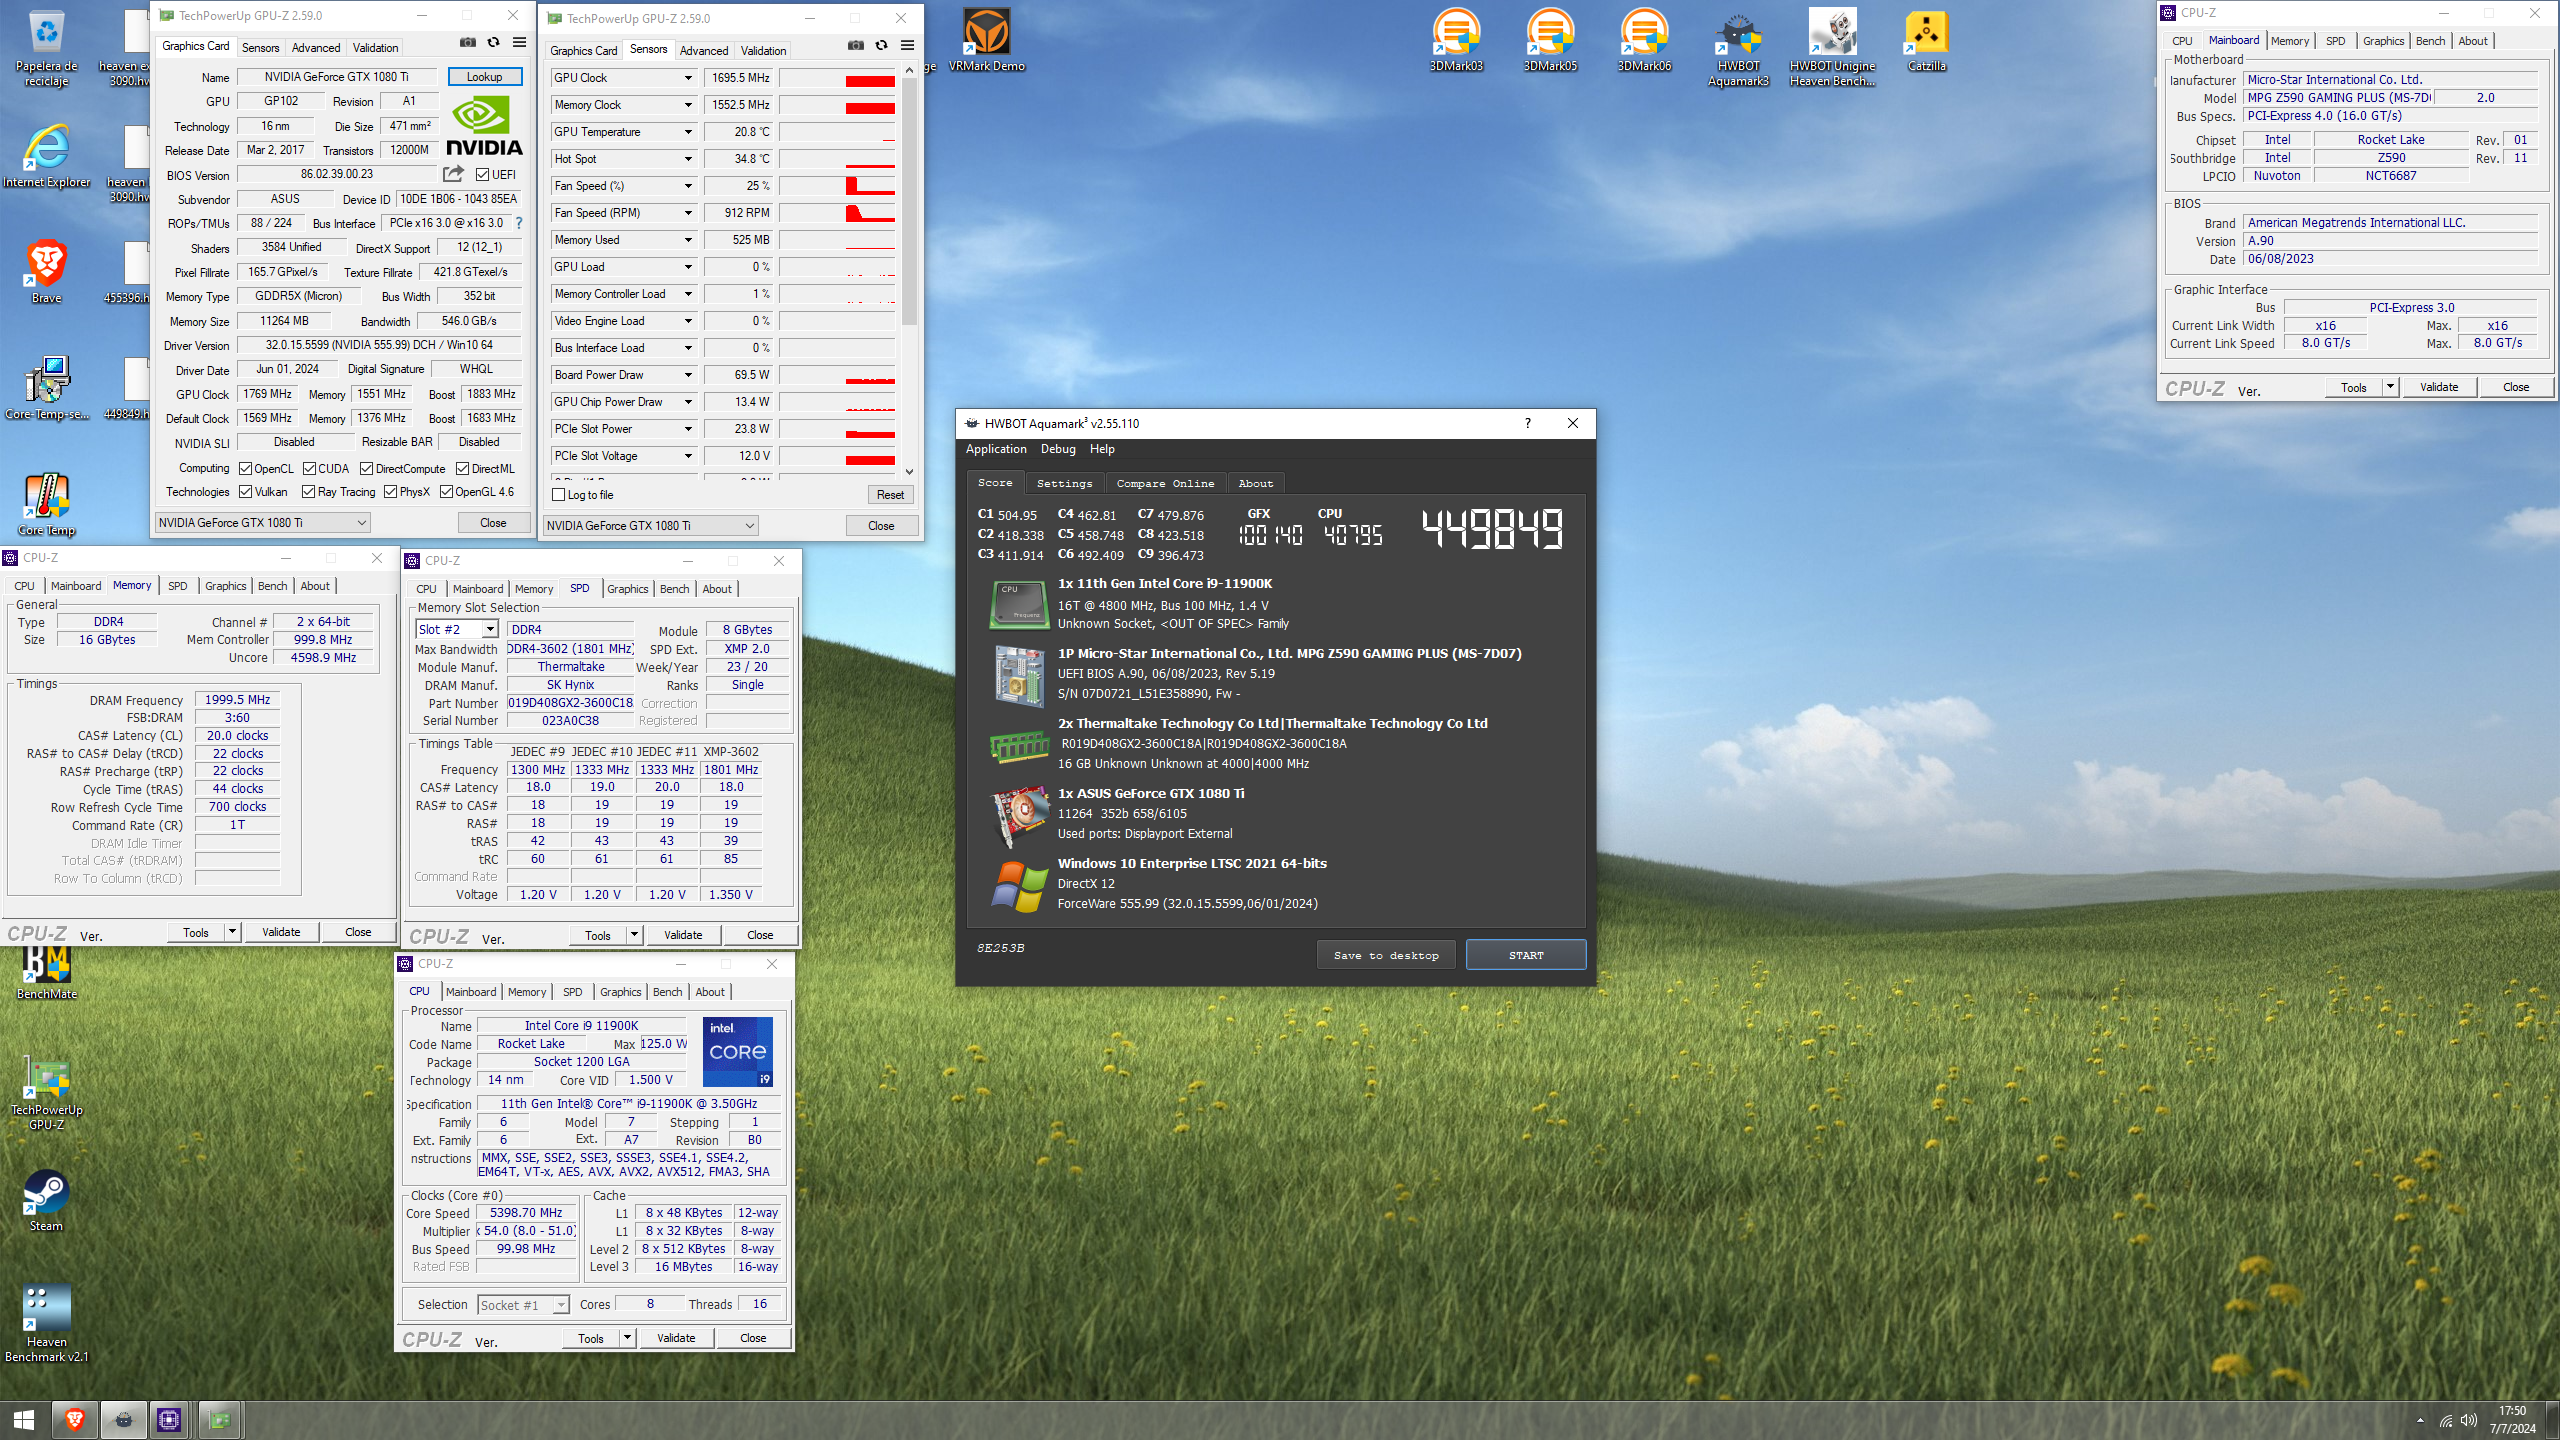
Task: Toggle the DirectCompute checkbox
Action: coord(367,469)
